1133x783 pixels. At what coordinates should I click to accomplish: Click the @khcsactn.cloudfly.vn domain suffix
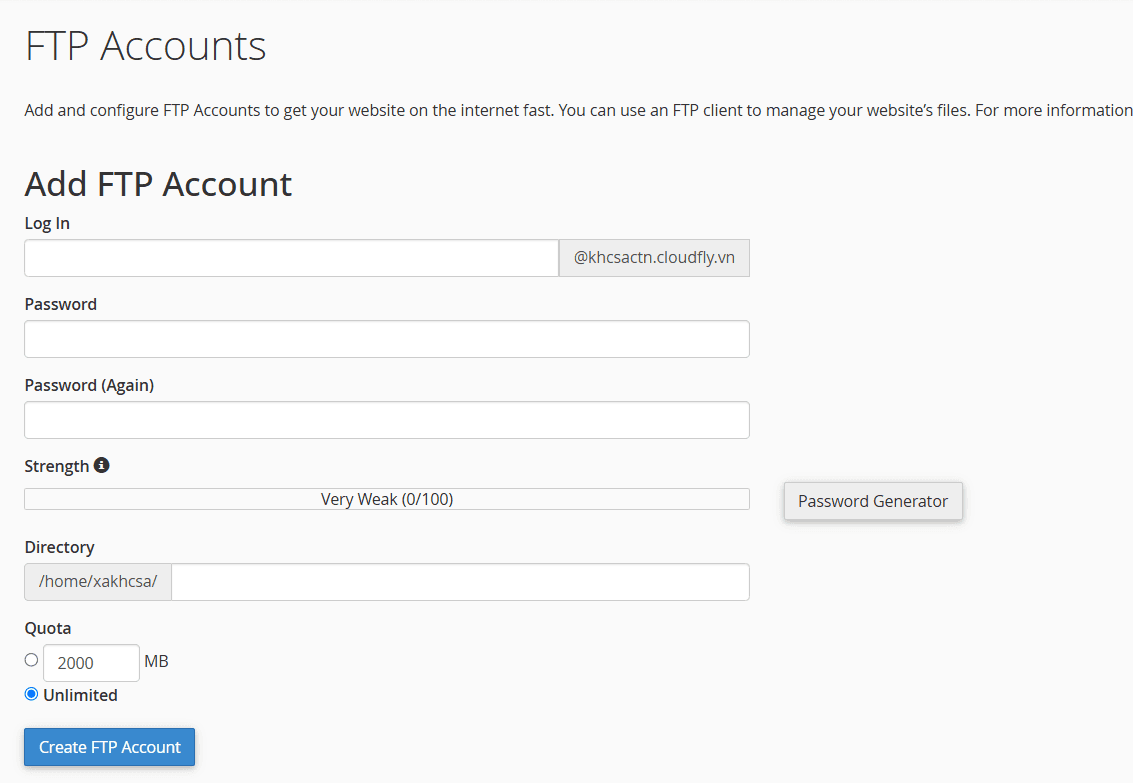654,258
